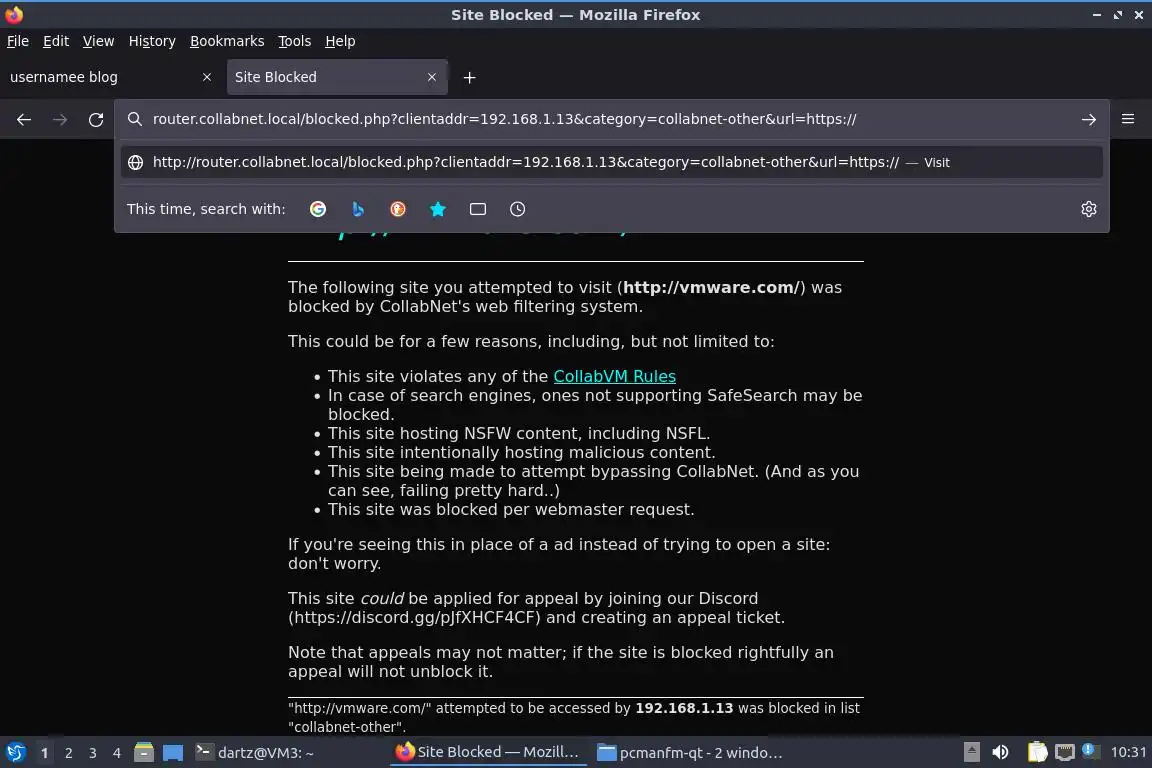
Task: Open a new tab with plus button
Action: (x=469, y=77)
